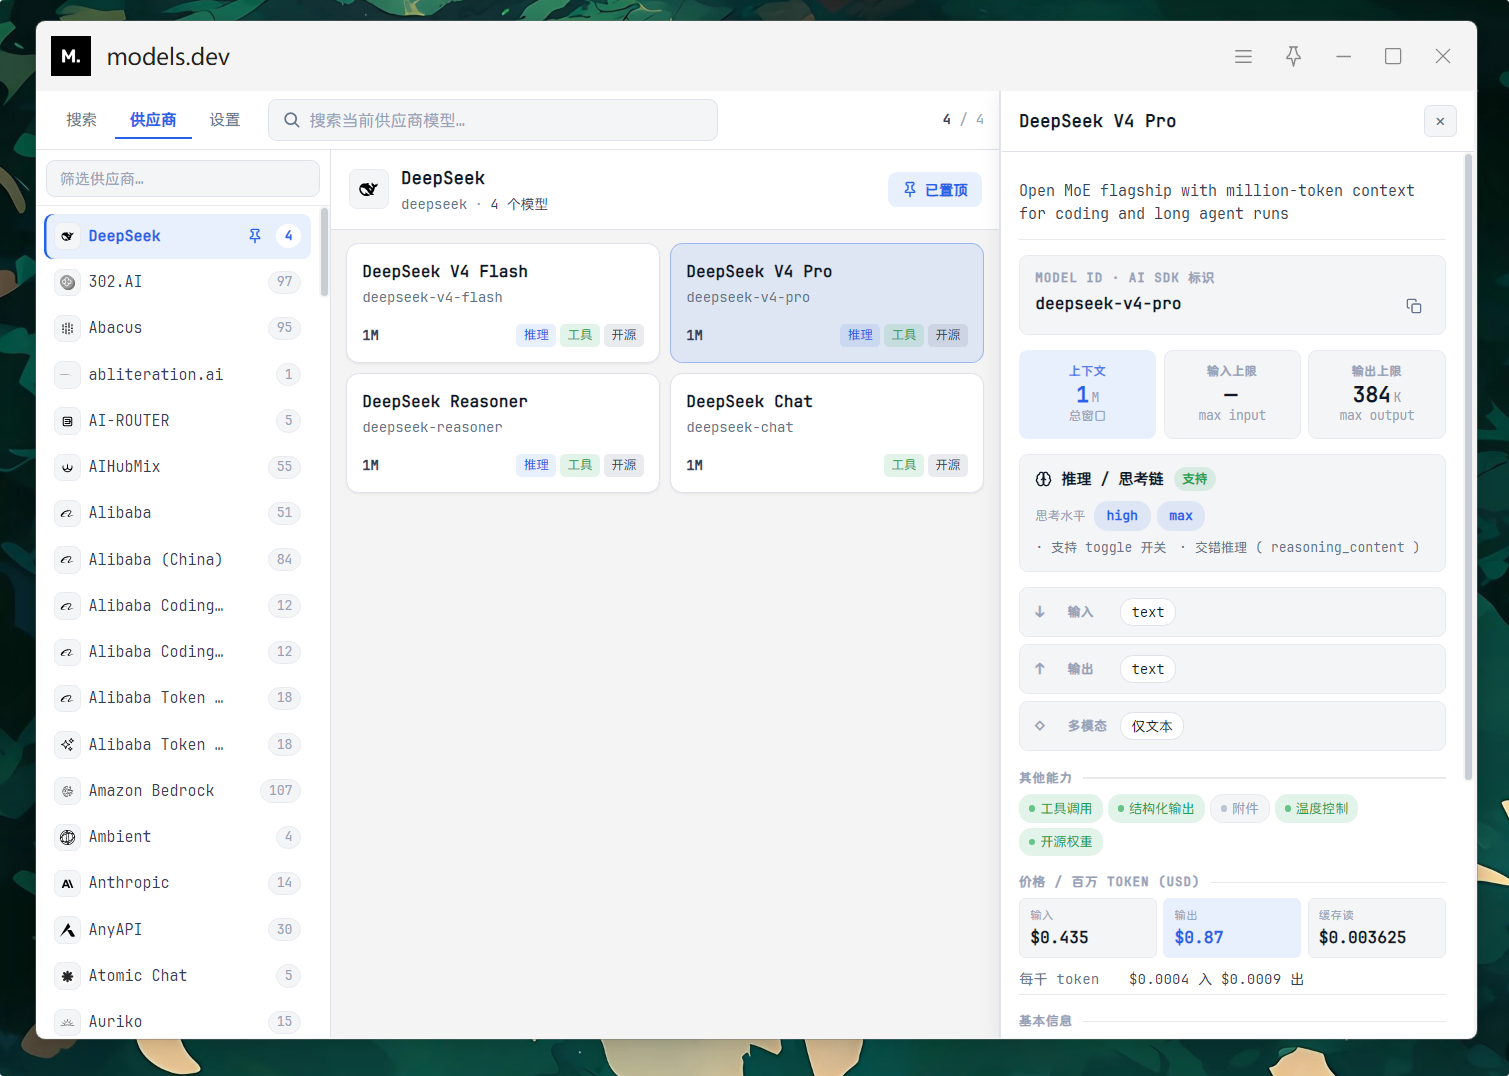Click the 上下文 1M context stat card

point(1087,394)
